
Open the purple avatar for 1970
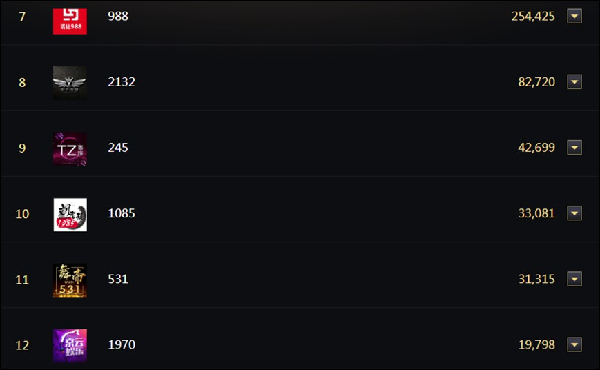click(70, 346)
